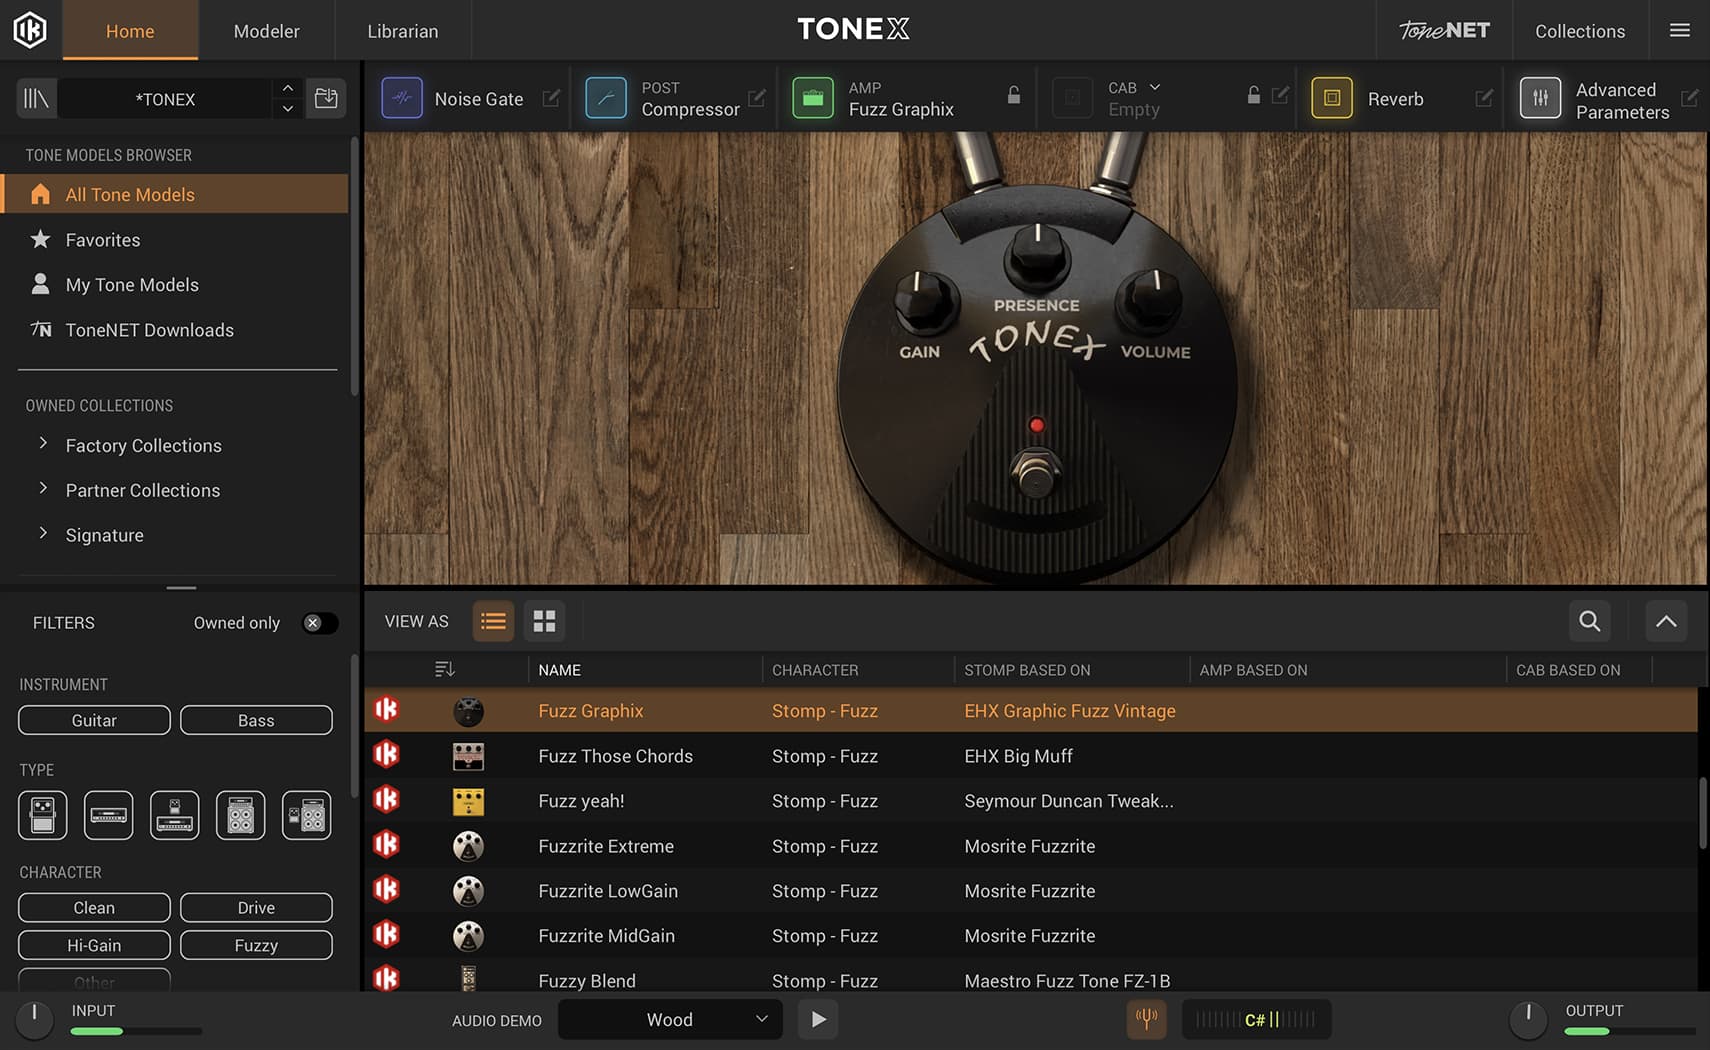
Task: Switch to grid view icon
Action: [x=544, y=621]
